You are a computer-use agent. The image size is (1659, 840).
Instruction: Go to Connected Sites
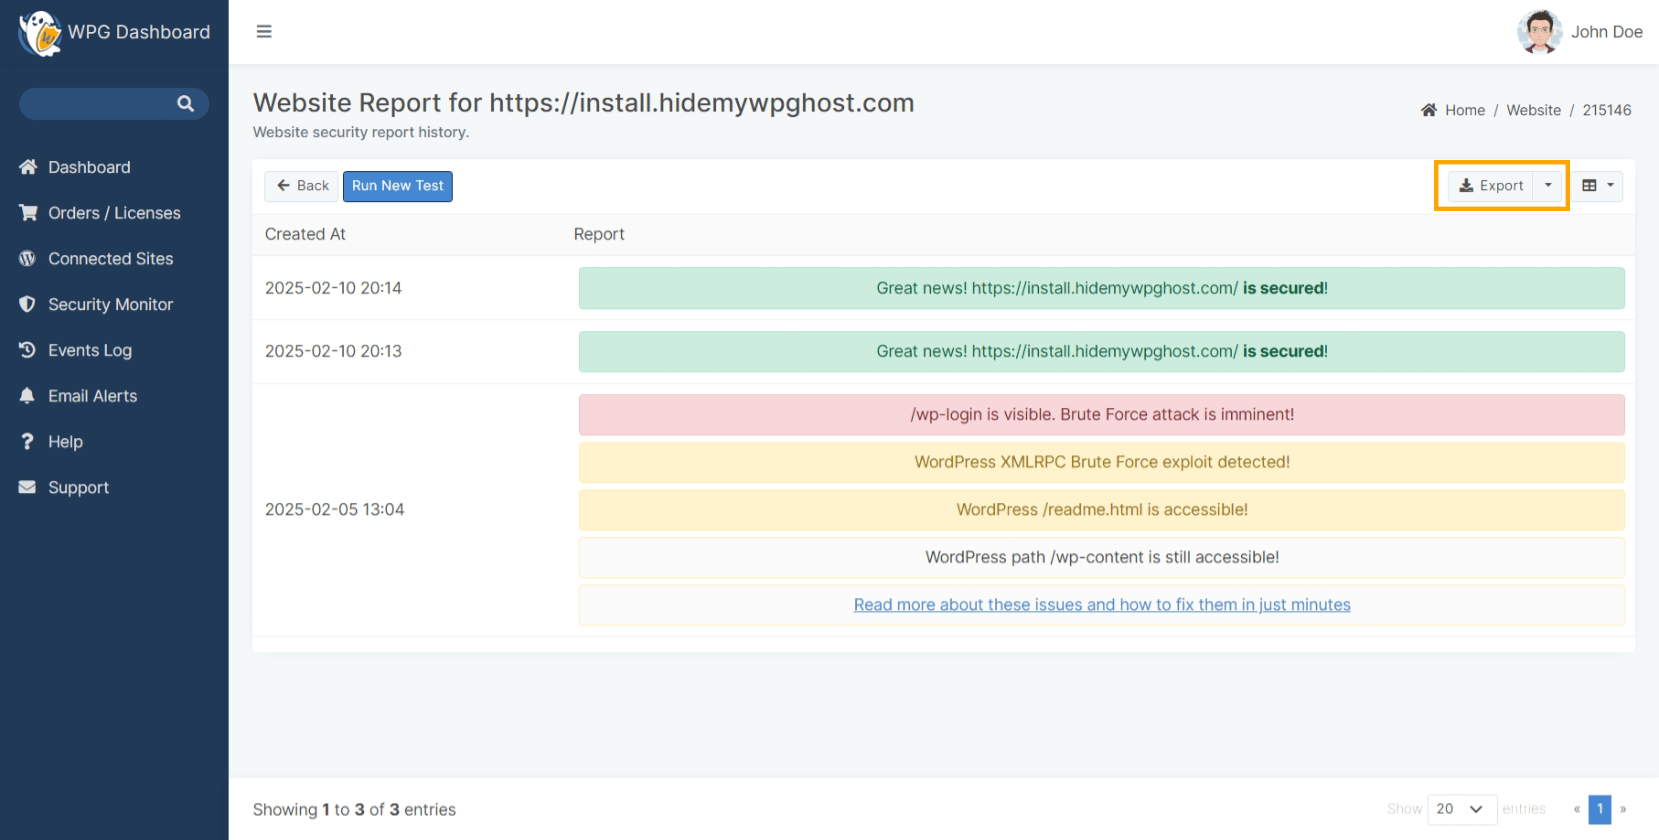click(111, 259)
